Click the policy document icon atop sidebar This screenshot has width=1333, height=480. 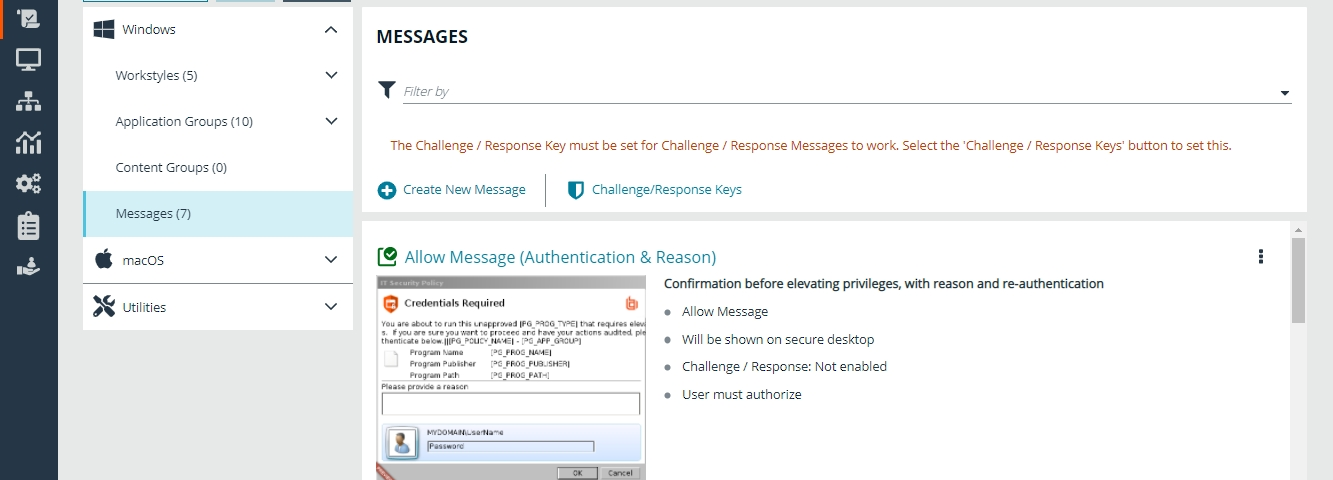[28, 18]
